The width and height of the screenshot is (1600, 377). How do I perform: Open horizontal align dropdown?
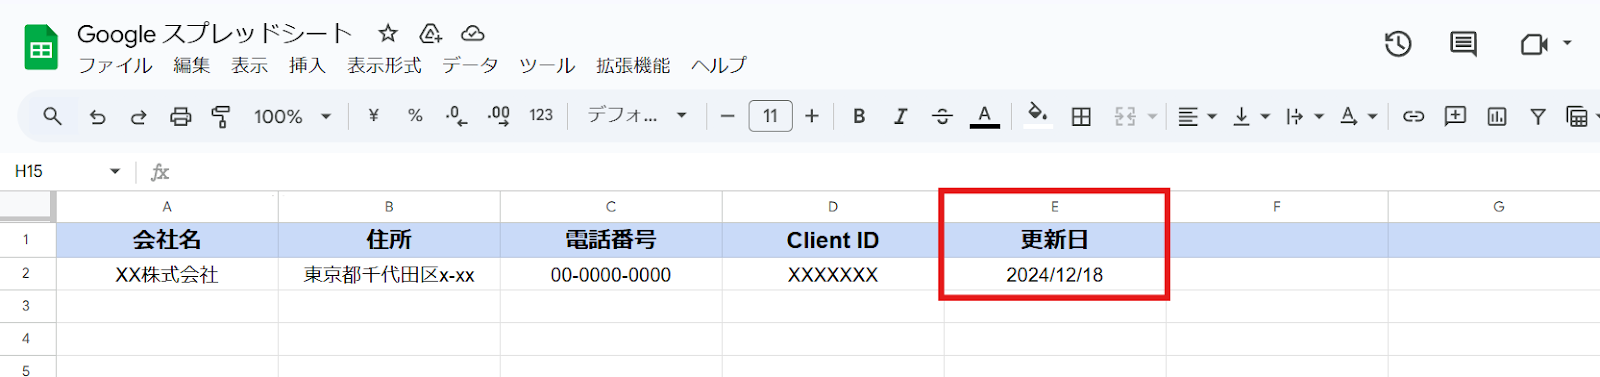point(1197,117)
